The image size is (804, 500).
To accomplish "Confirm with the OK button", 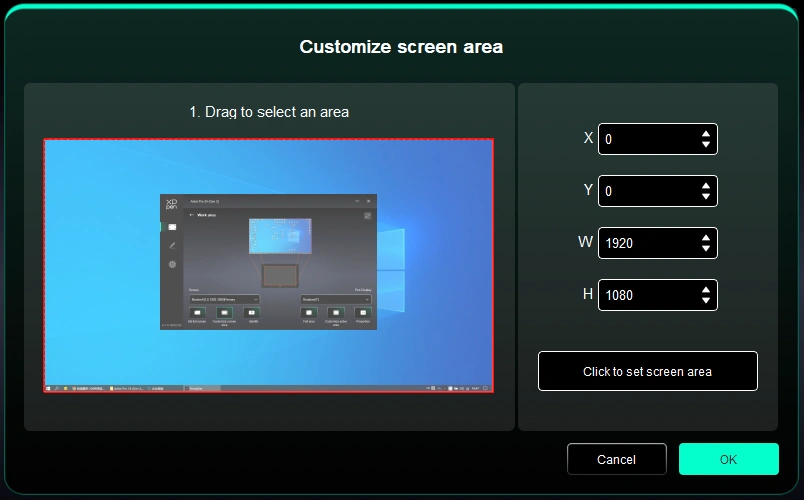I will tap(728, 459).
